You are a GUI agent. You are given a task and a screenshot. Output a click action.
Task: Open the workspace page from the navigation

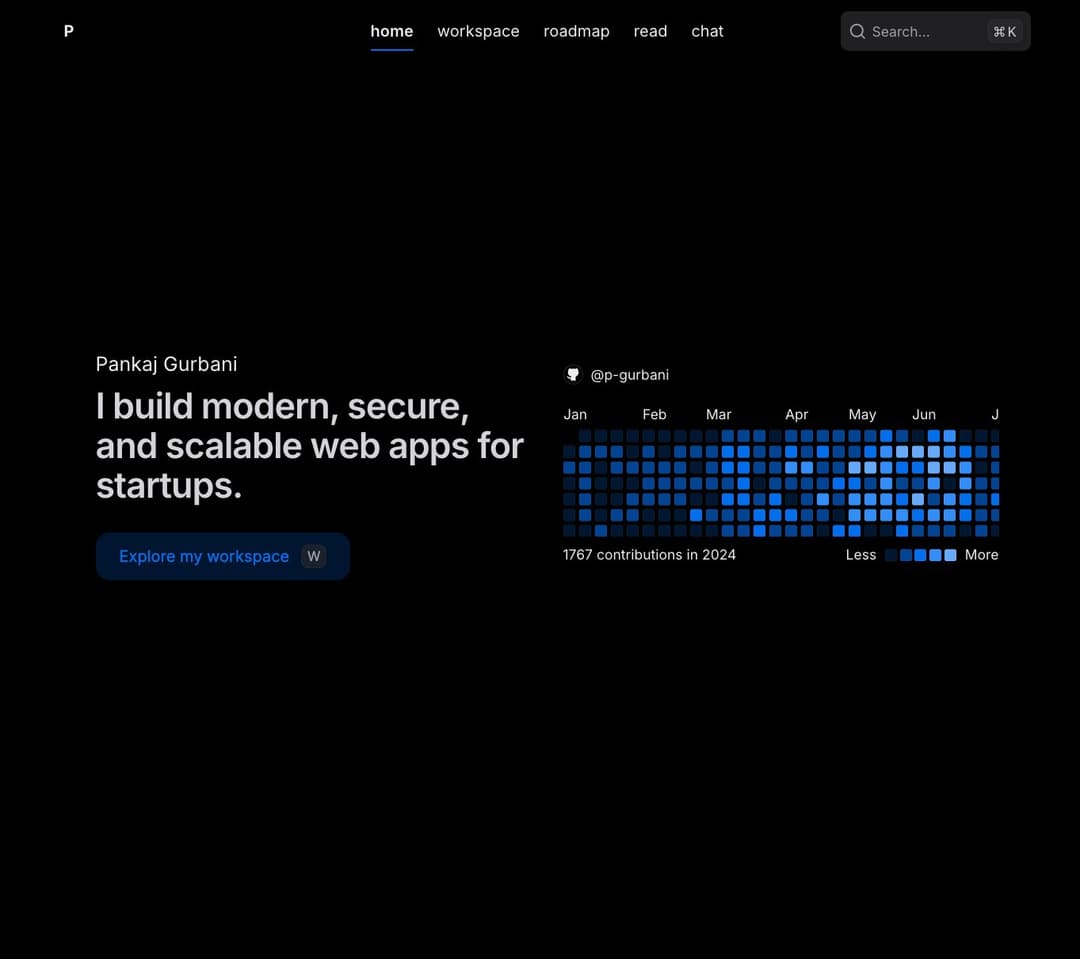point(478,31)
